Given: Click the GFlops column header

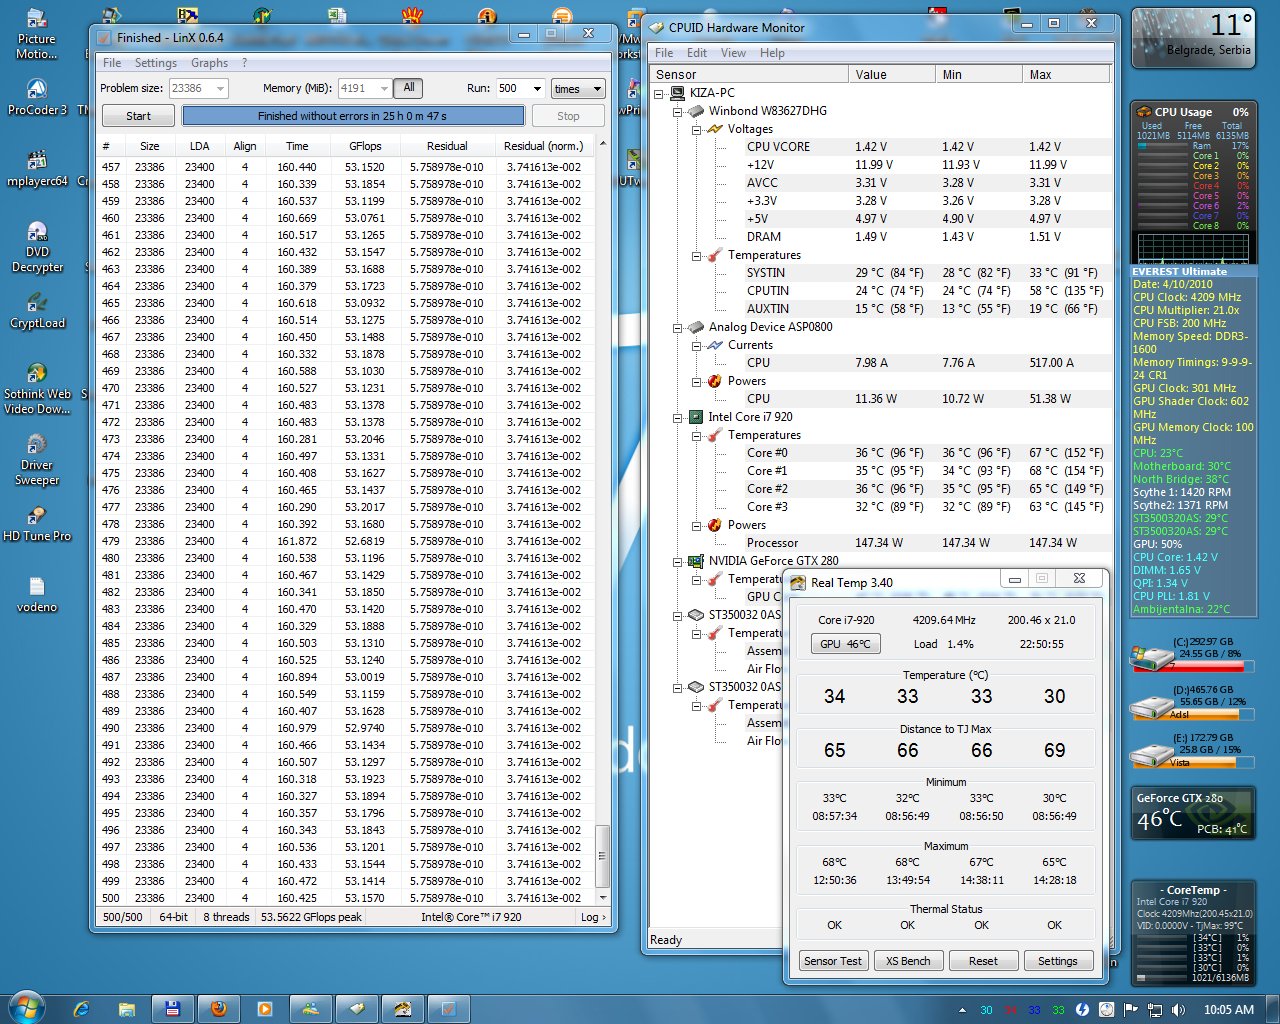Looking at the screenshot, I should (x=366, y=146).
